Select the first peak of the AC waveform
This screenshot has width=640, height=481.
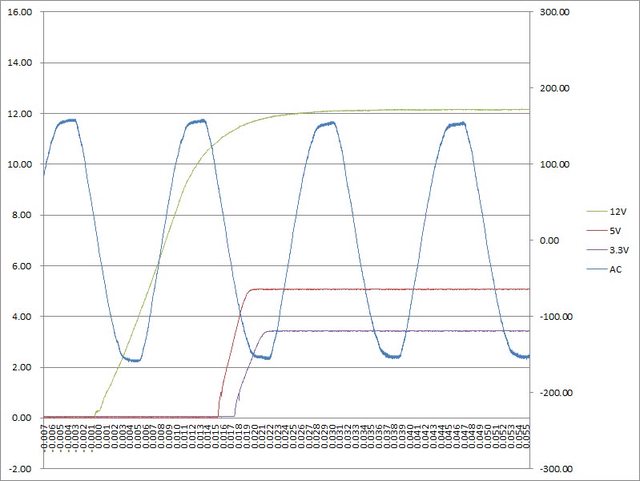67,120
